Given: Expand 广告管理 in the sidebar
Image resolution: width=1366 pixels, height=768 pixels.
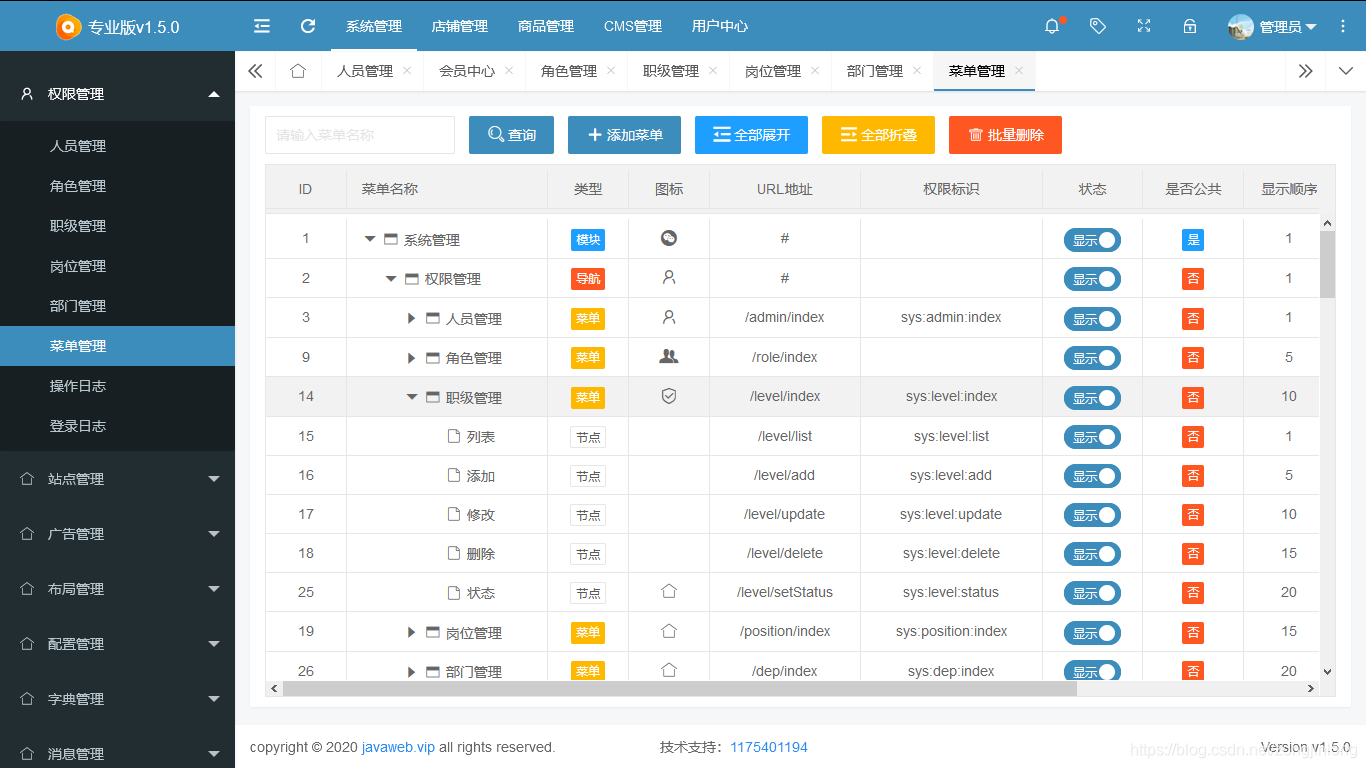Looking at the screenshot, I should (117, 534).
